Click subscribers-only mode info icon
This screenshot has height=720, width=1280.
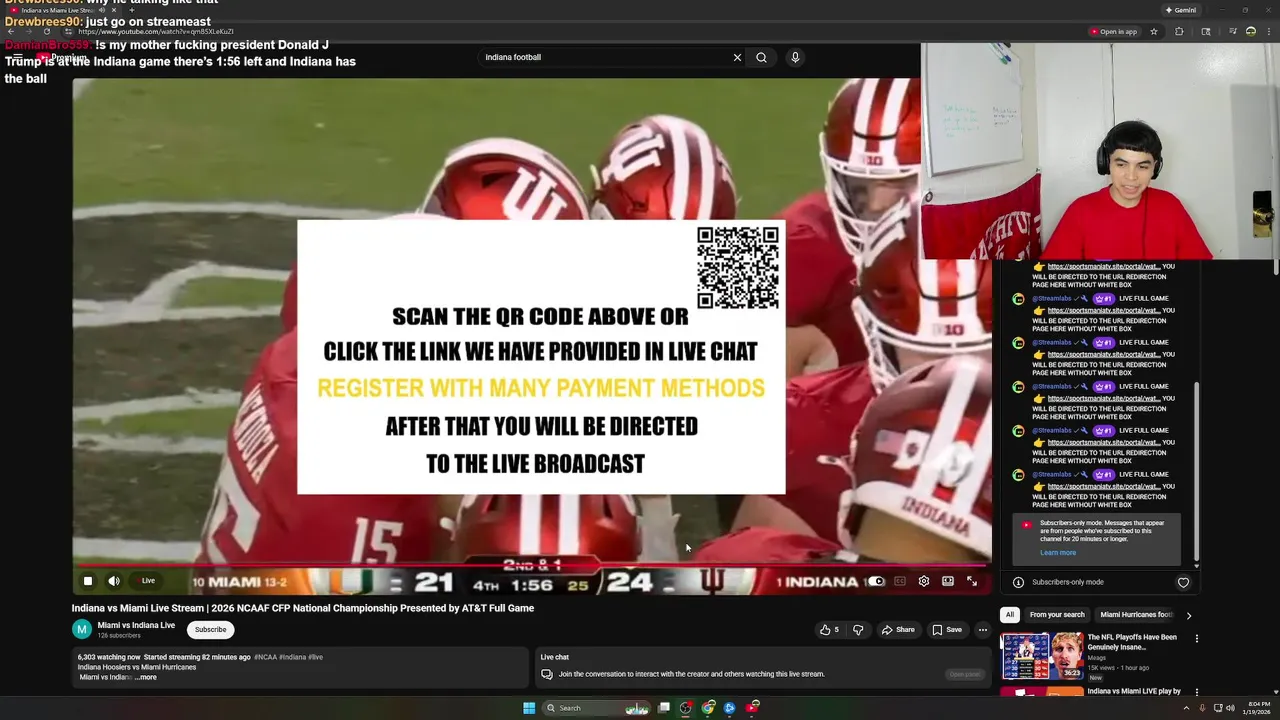(x=1018, y=582)
